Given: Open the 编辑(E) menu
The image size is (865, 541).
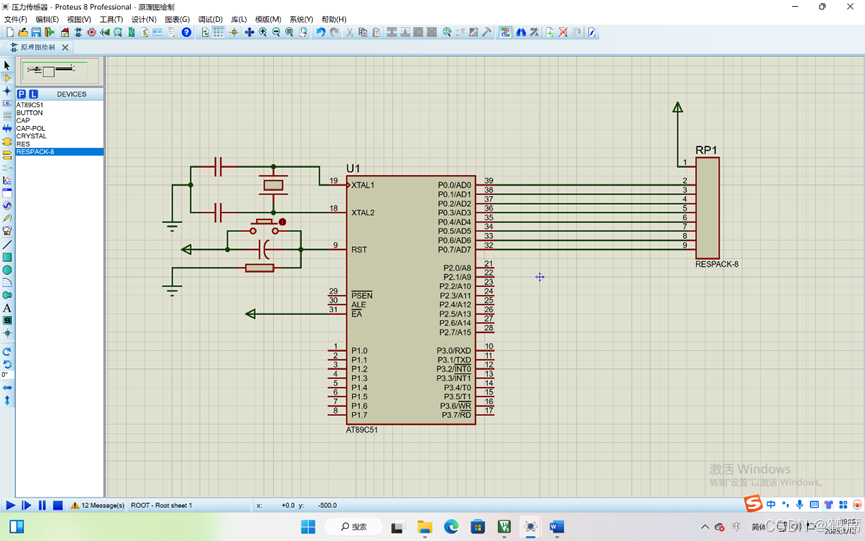Looking at the screenshot, I should [x=47, y=19].
